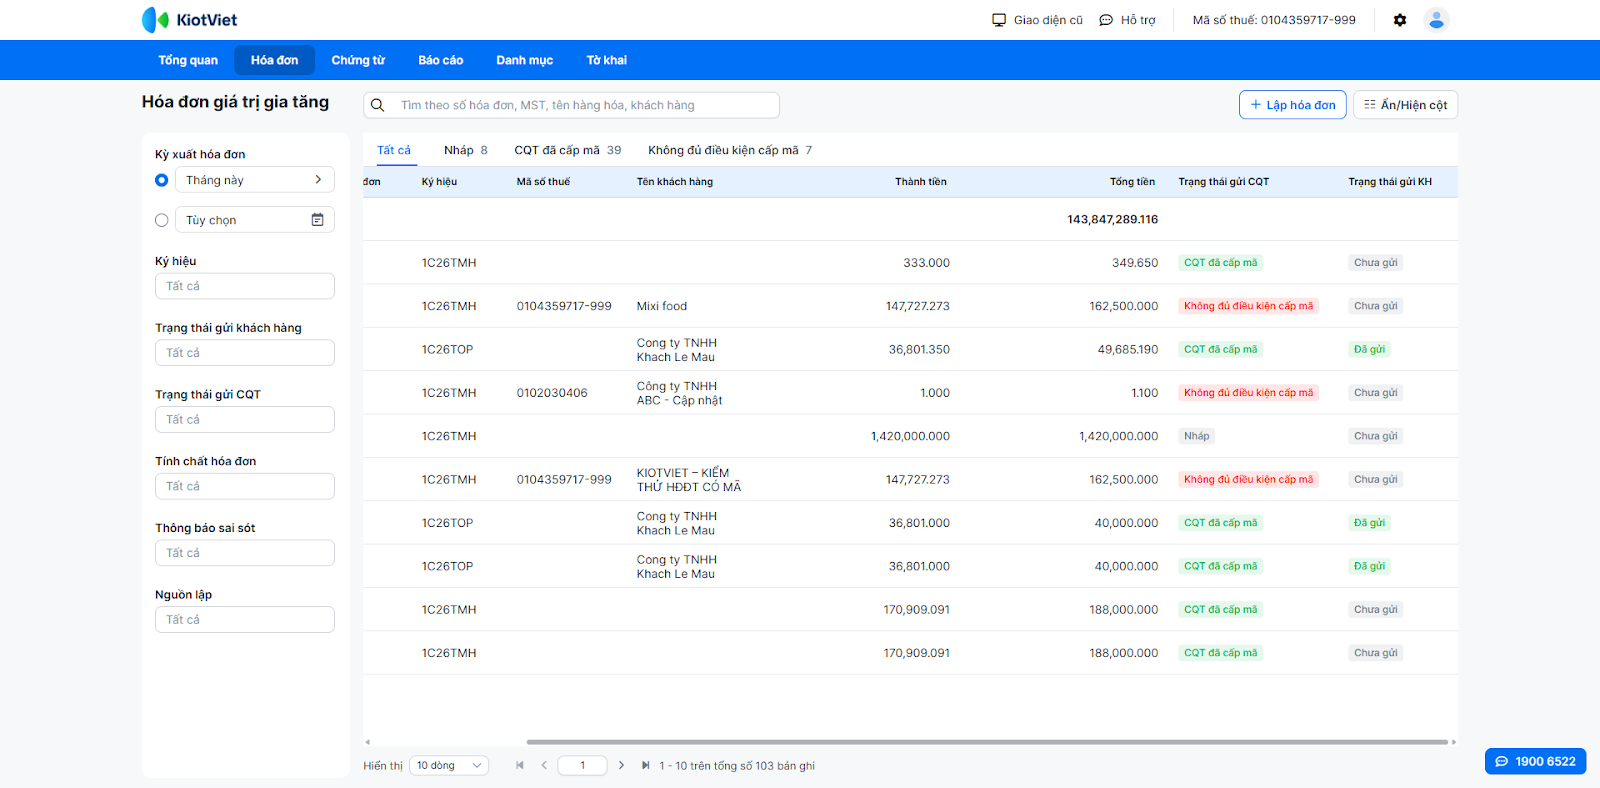Screen dimensions: 1600x788
Task: Open the Báo cáo menu
Action: tap(440, 60)
